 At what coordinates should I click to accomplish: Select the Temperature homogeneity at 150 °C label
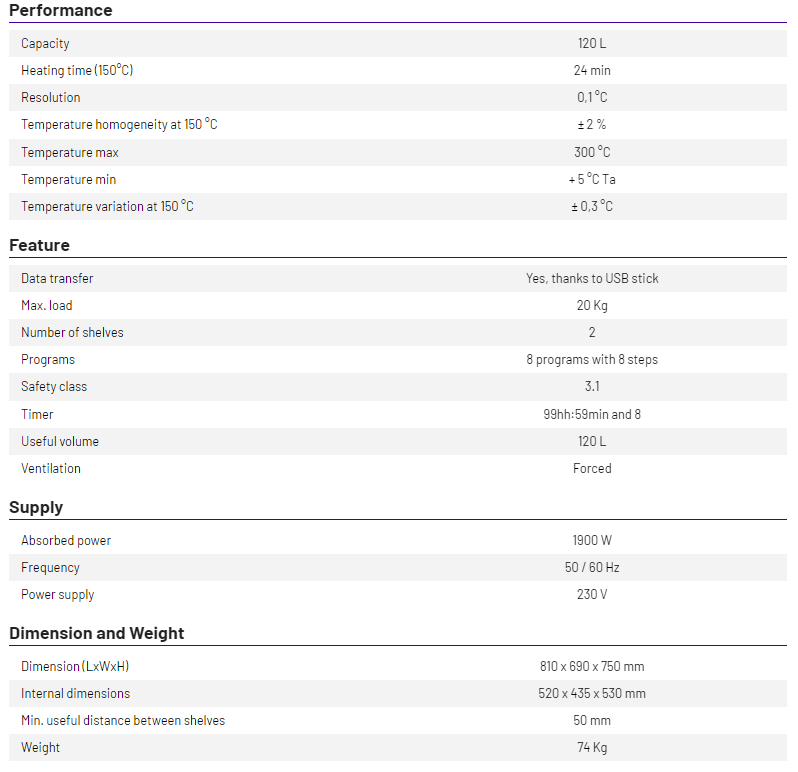[x=119, y=125]
